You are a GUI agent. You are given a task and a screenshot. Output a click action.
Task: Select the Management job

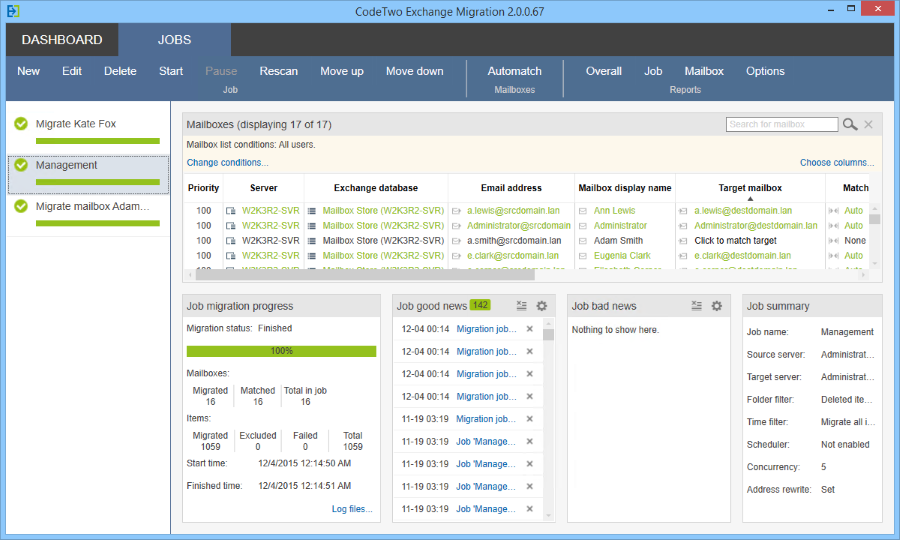pyautogui.click(x=88, y=174)
